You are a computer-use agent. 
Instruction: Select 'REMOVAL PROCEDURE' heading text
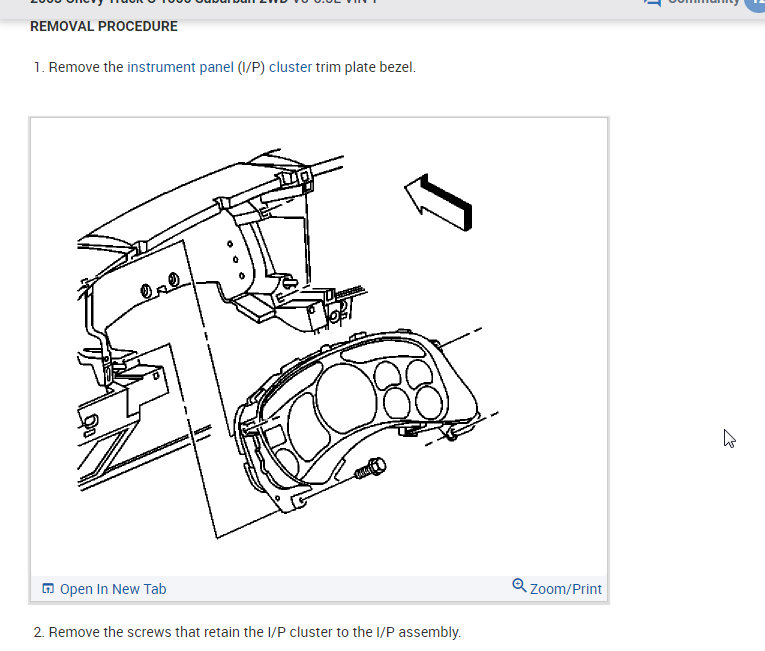(104, 26)
